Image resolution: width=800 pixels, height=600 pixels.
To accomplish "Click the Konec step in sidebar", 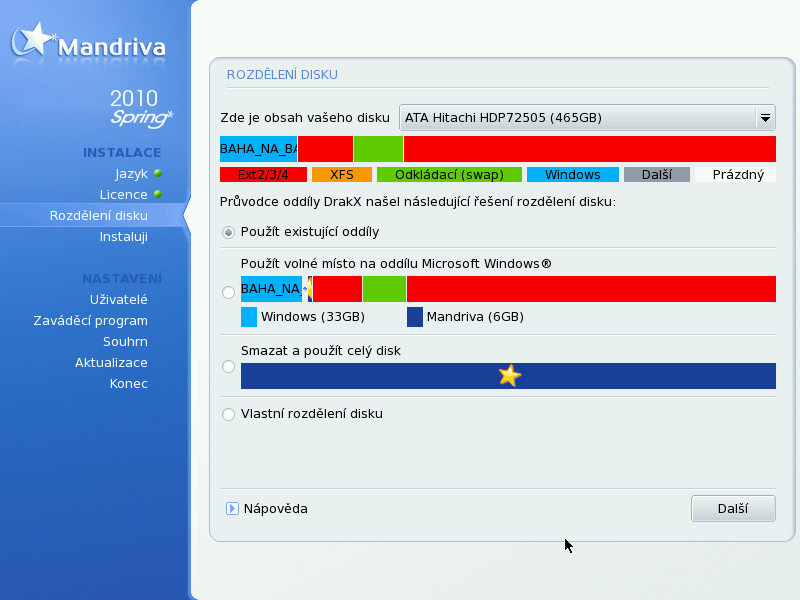I will (x=129, y=384).
